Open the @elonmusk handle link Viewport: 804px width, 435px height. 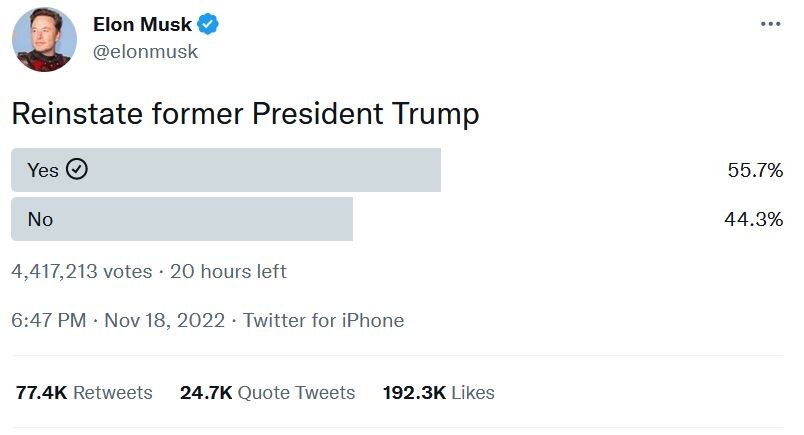coord(145,52)
